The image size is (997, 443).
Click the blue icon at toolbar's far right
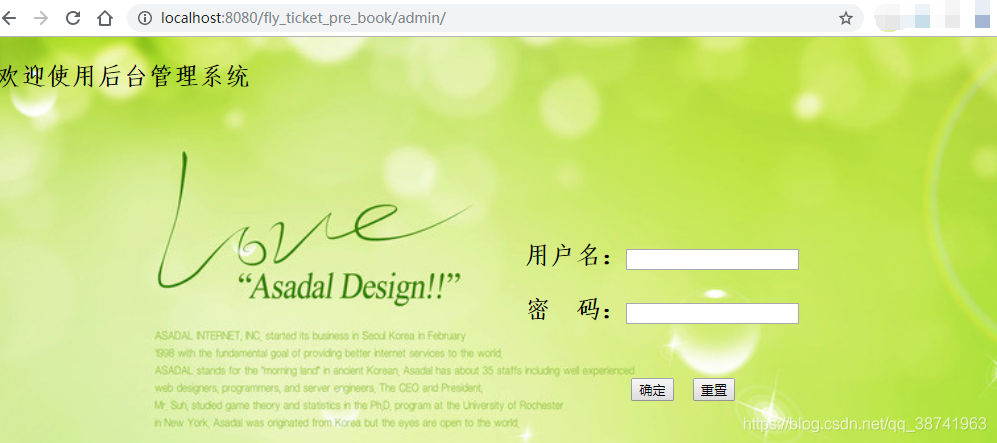coord(982,19)
